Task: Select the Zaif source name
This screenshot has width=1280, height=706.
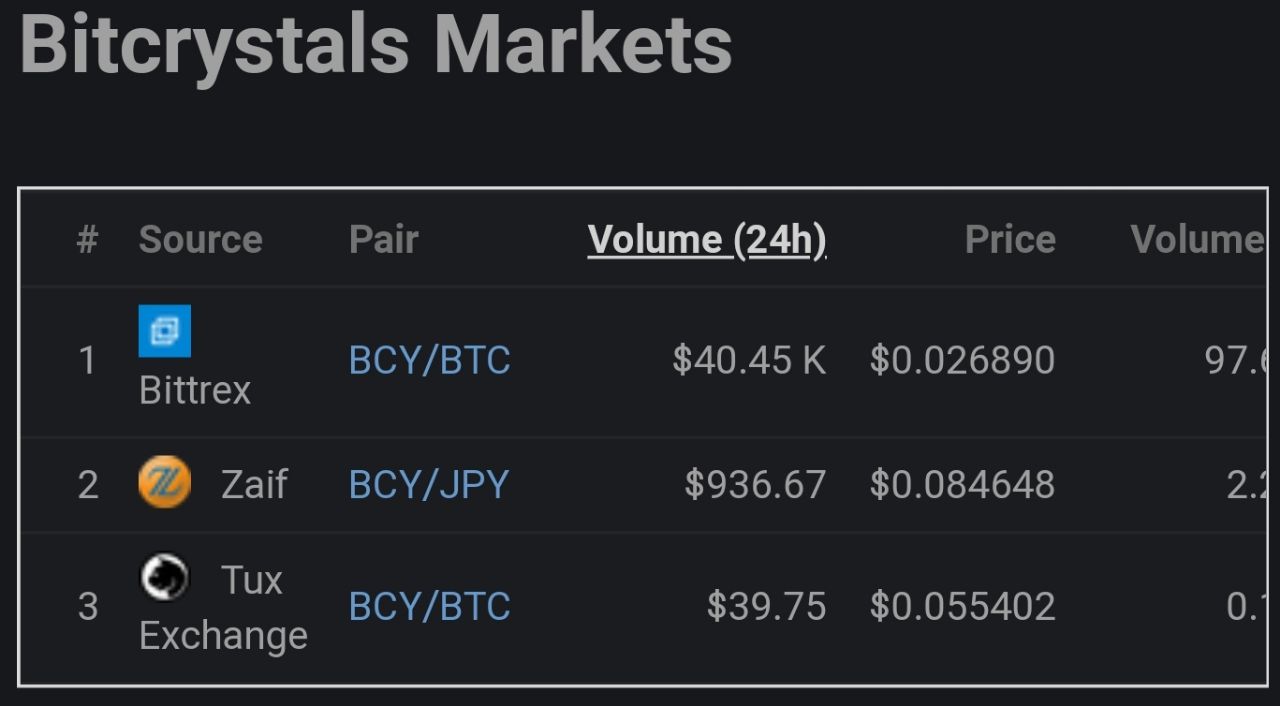Action: coord(254,485)
